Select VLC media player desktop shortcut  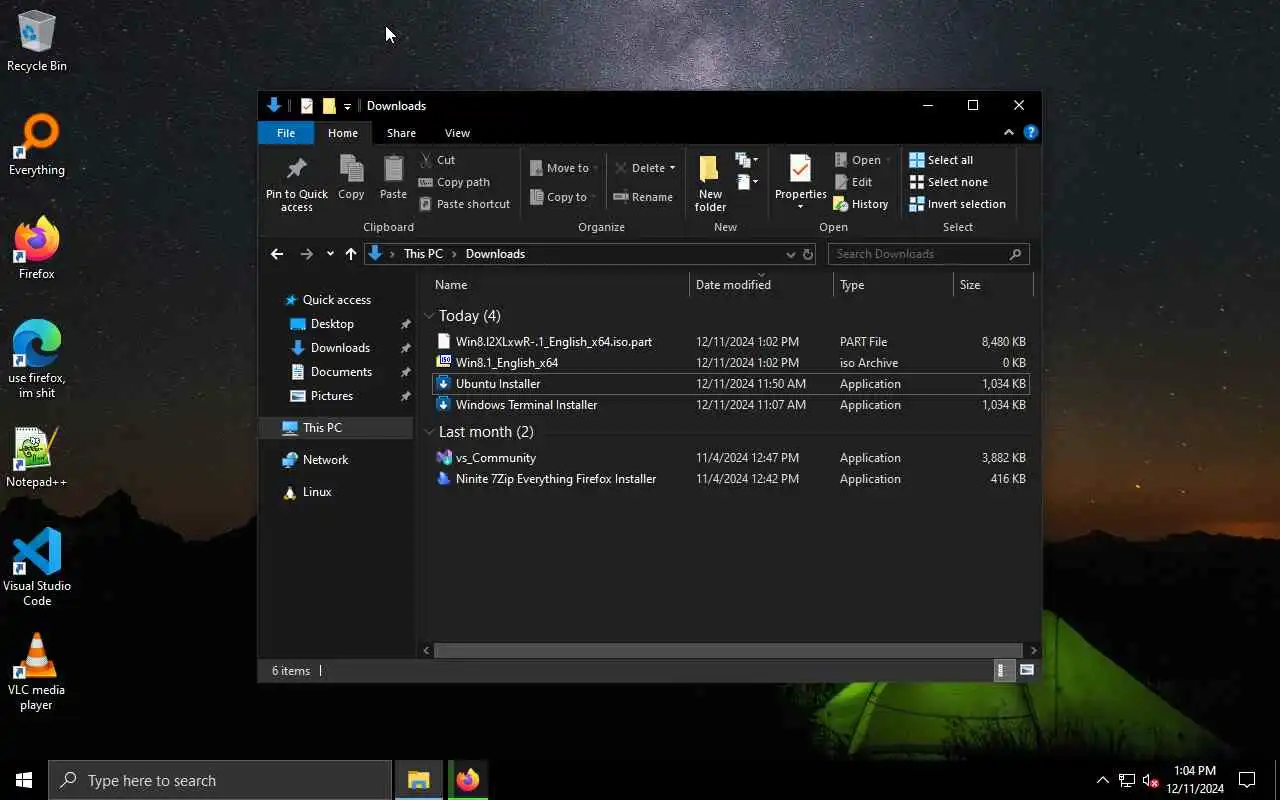[37, 672]
